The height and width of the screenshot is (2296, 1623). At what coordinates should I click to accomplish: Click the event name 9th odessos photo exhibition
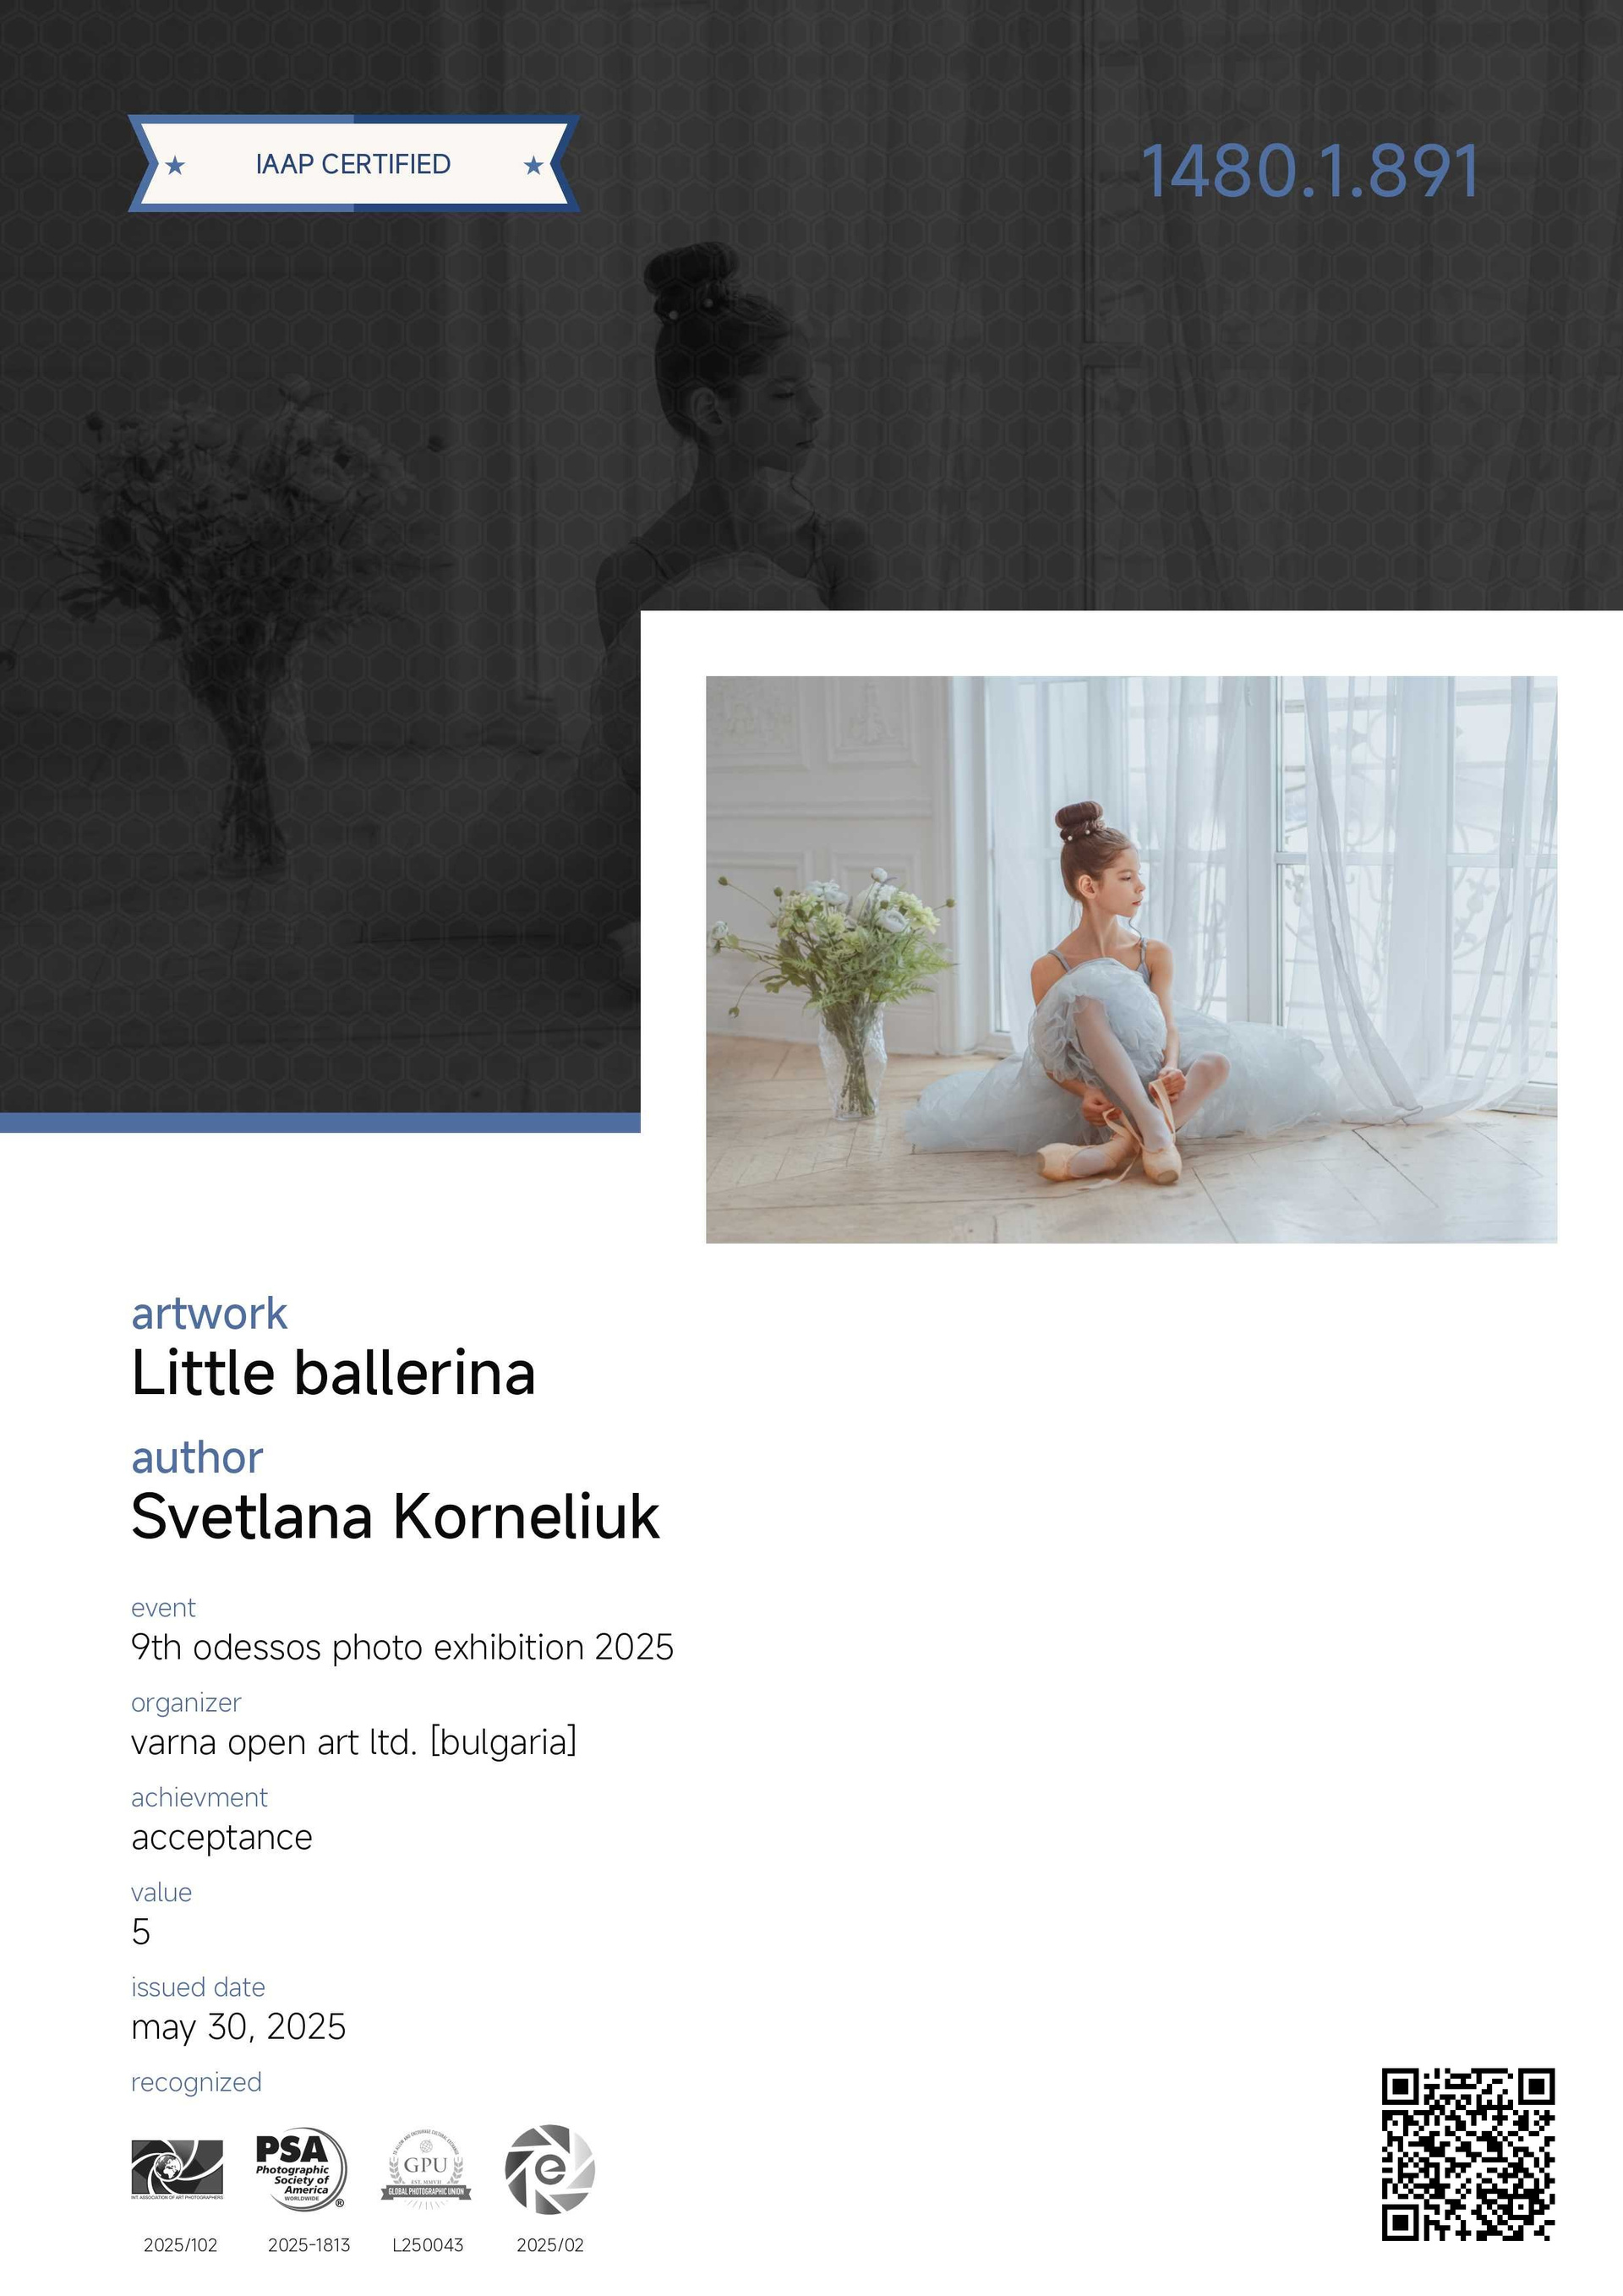point(402,1647)
